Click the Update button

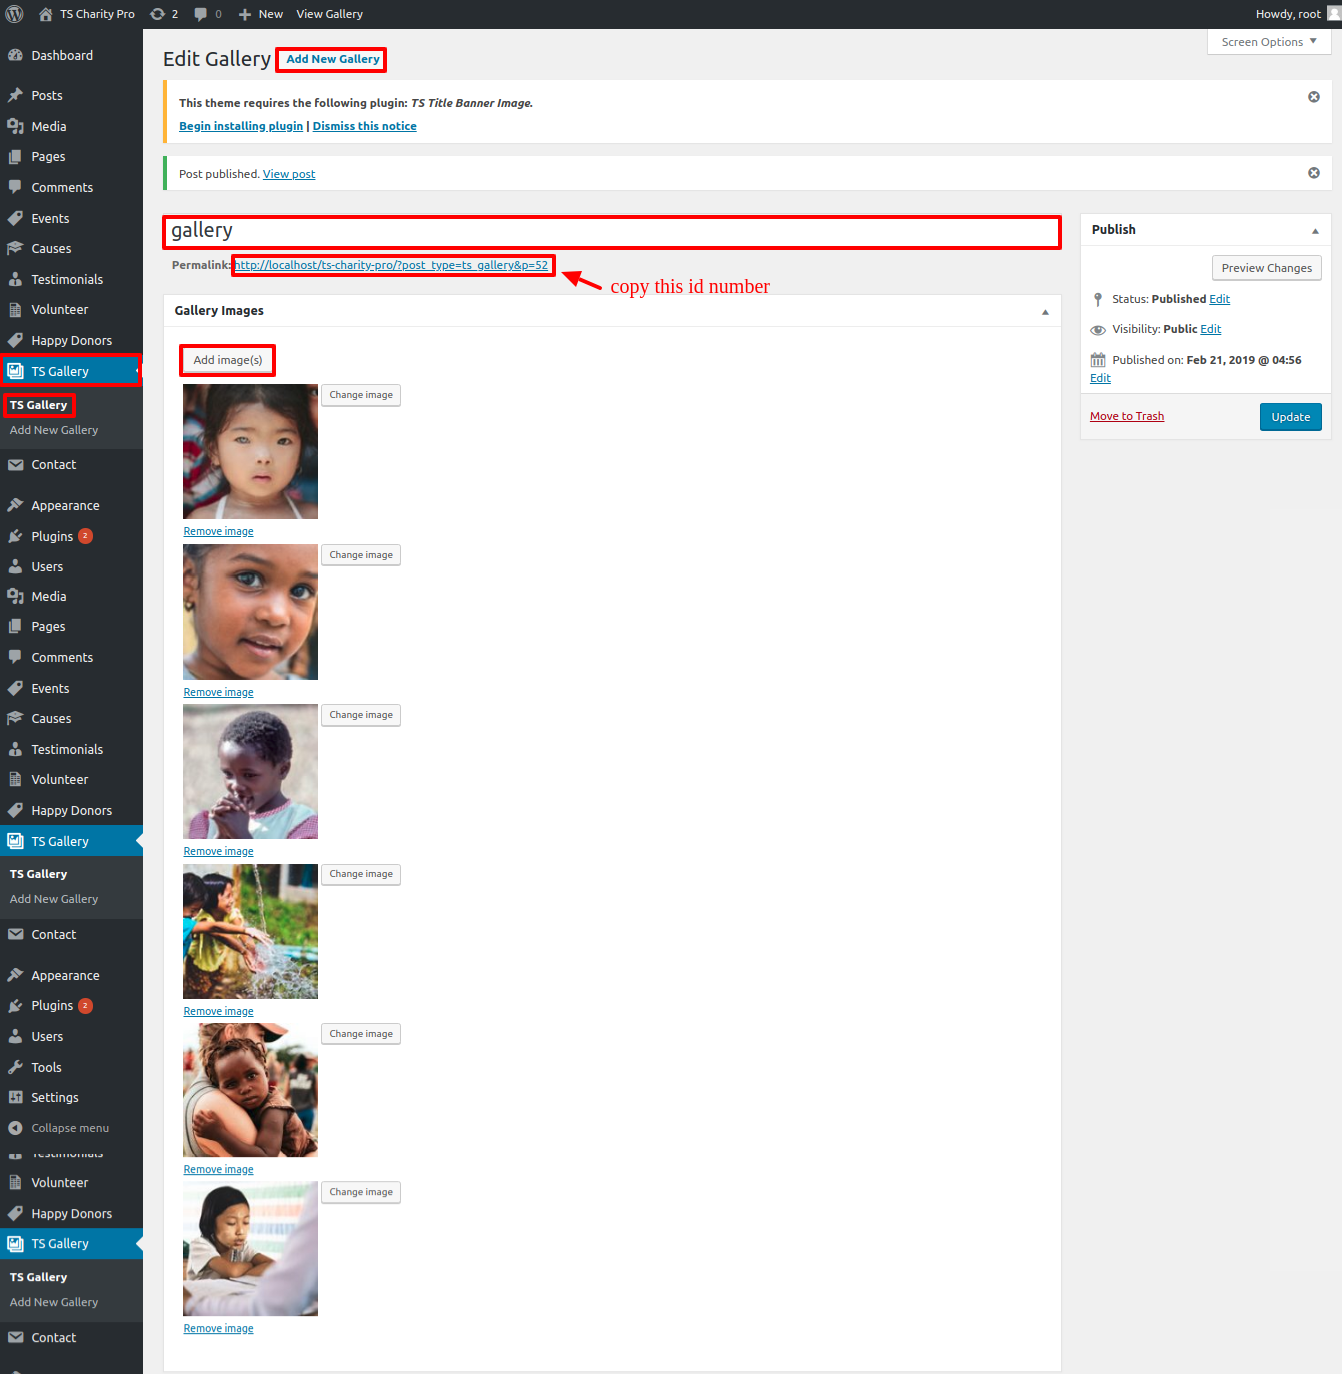(1290, 417)
